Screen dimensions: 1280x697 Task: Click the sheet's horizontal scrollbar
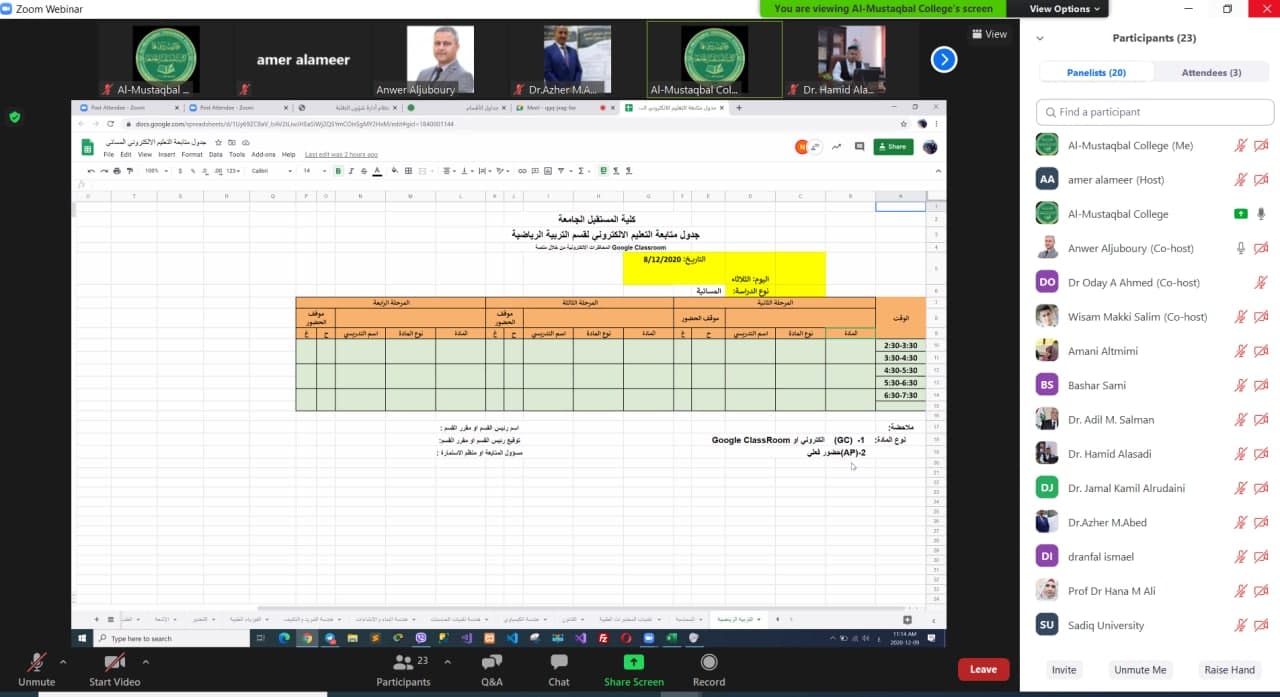(x=580, y=607)
